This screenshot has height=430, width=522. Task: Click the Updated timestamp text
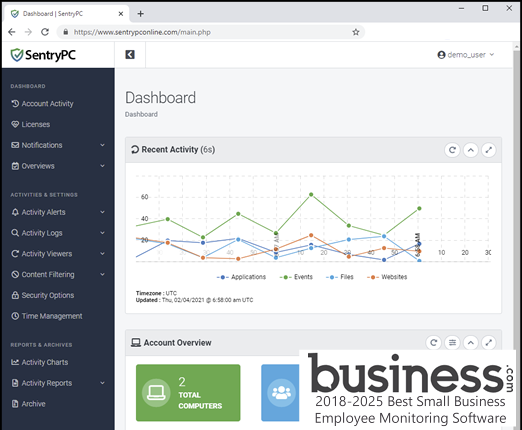coord(194,300)
